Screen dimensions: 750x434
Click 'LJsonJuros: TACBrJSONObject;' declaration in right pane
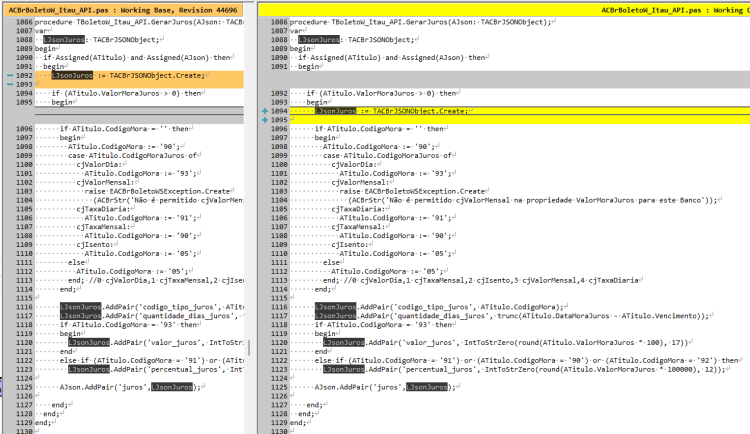coord(356,40)
